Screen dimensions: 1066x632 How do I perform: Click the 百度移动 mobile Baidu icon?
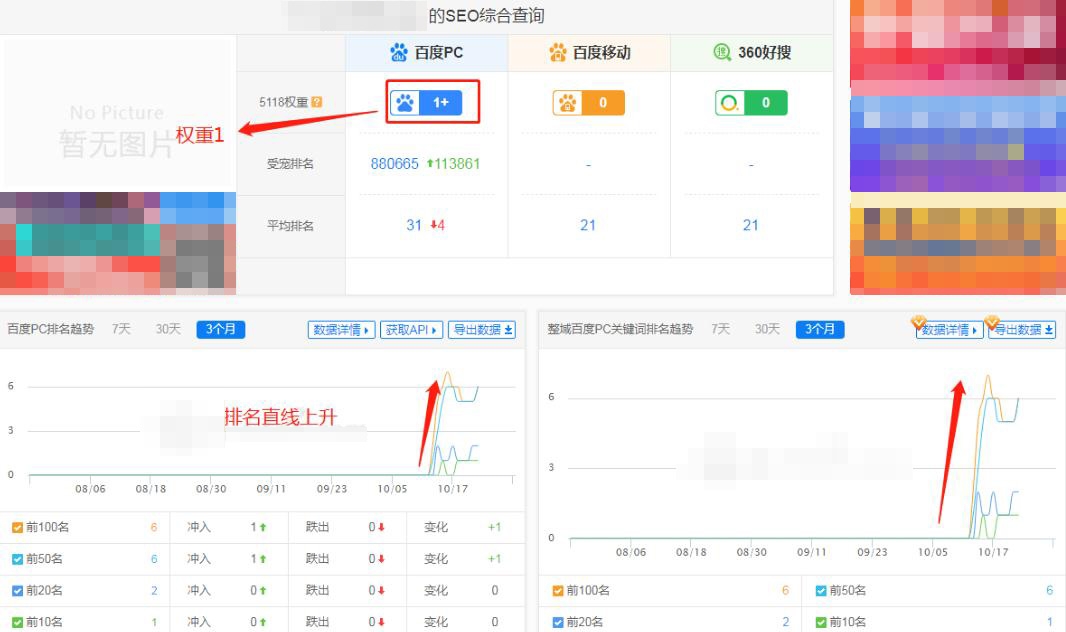(x=559, y=52)
